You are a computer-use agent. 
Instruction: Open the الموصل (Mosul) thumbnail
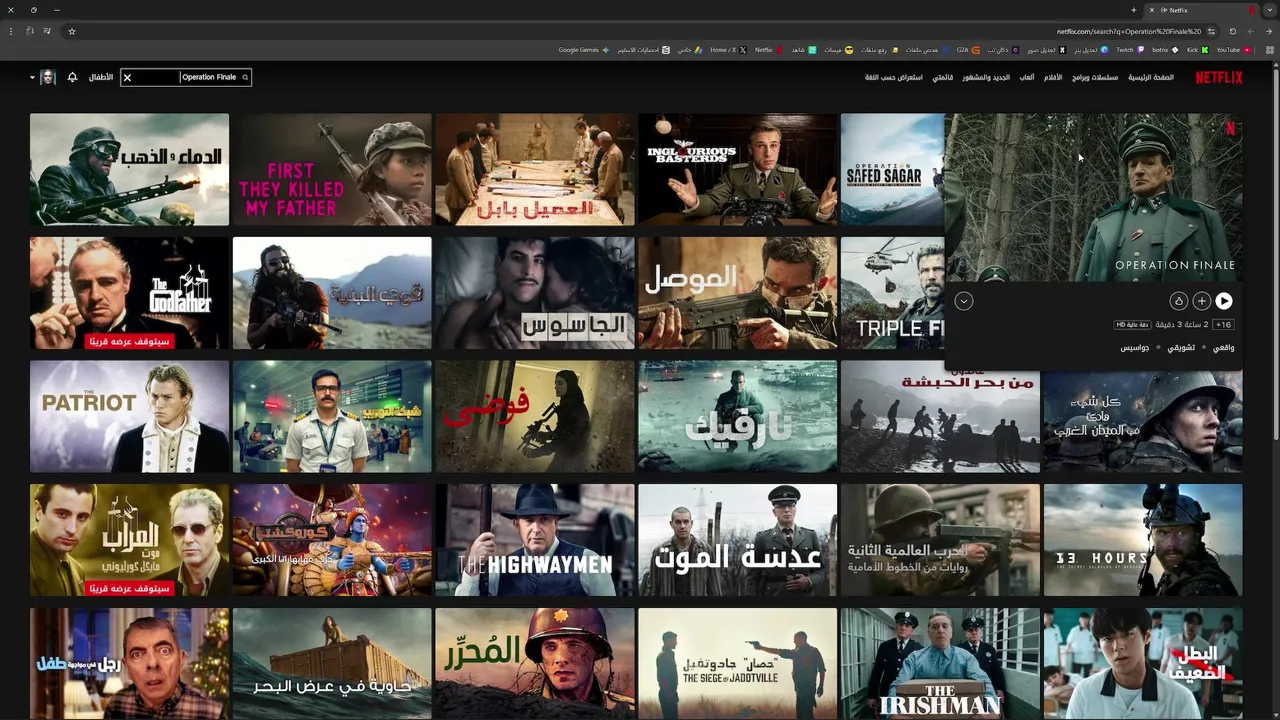point(738,293)
